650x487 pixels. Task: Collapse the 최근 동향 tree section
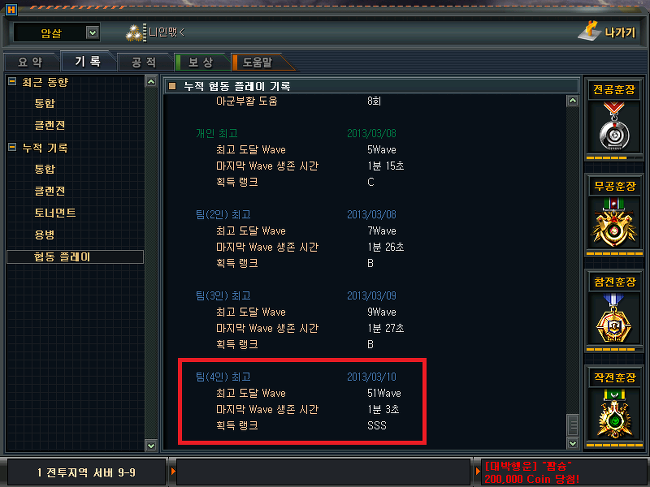pos(12,82)
